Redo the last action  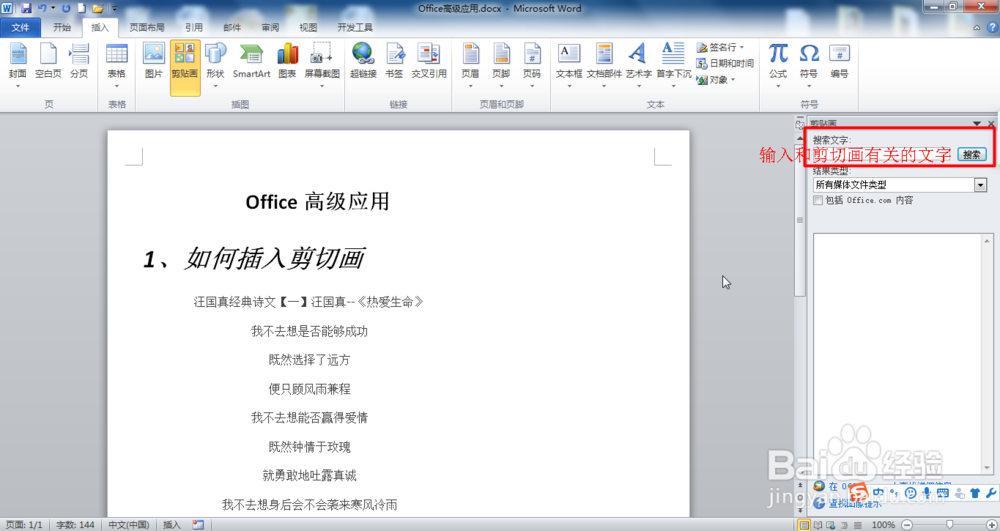pos(66,8)
